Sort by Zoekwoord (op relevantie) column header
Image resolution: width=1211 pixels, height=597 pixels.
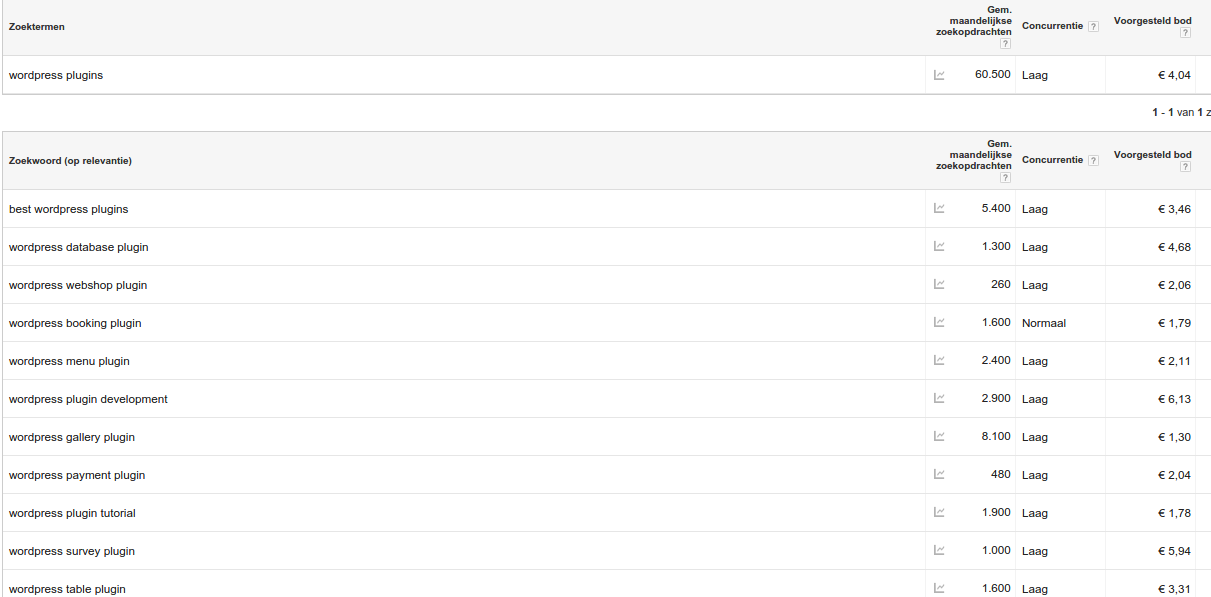click(71, 161)
